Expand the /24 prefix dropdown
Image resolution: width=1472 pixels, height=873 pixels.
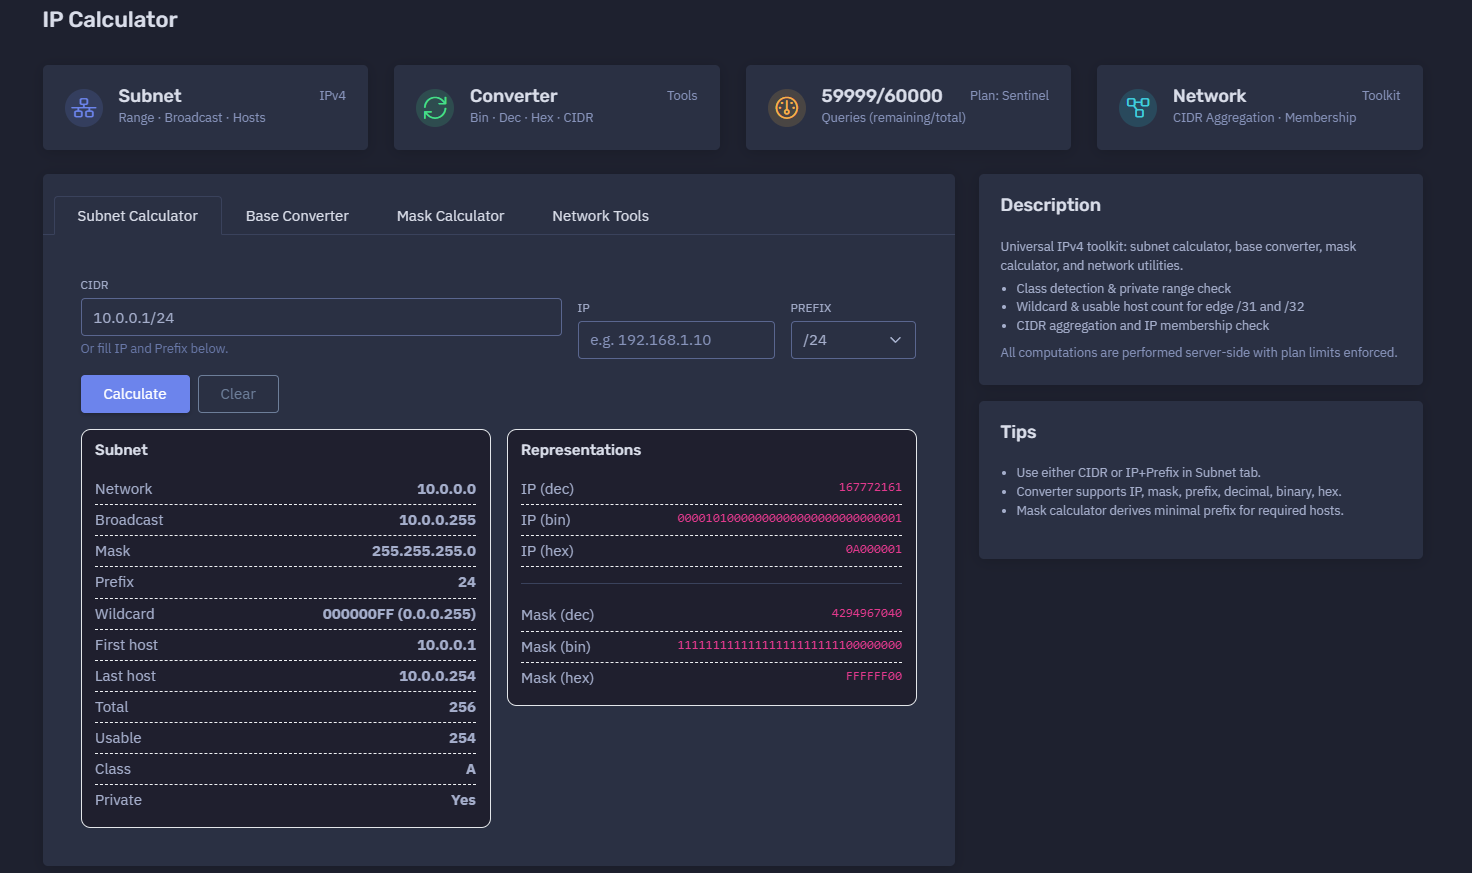(x=853, y=340)
